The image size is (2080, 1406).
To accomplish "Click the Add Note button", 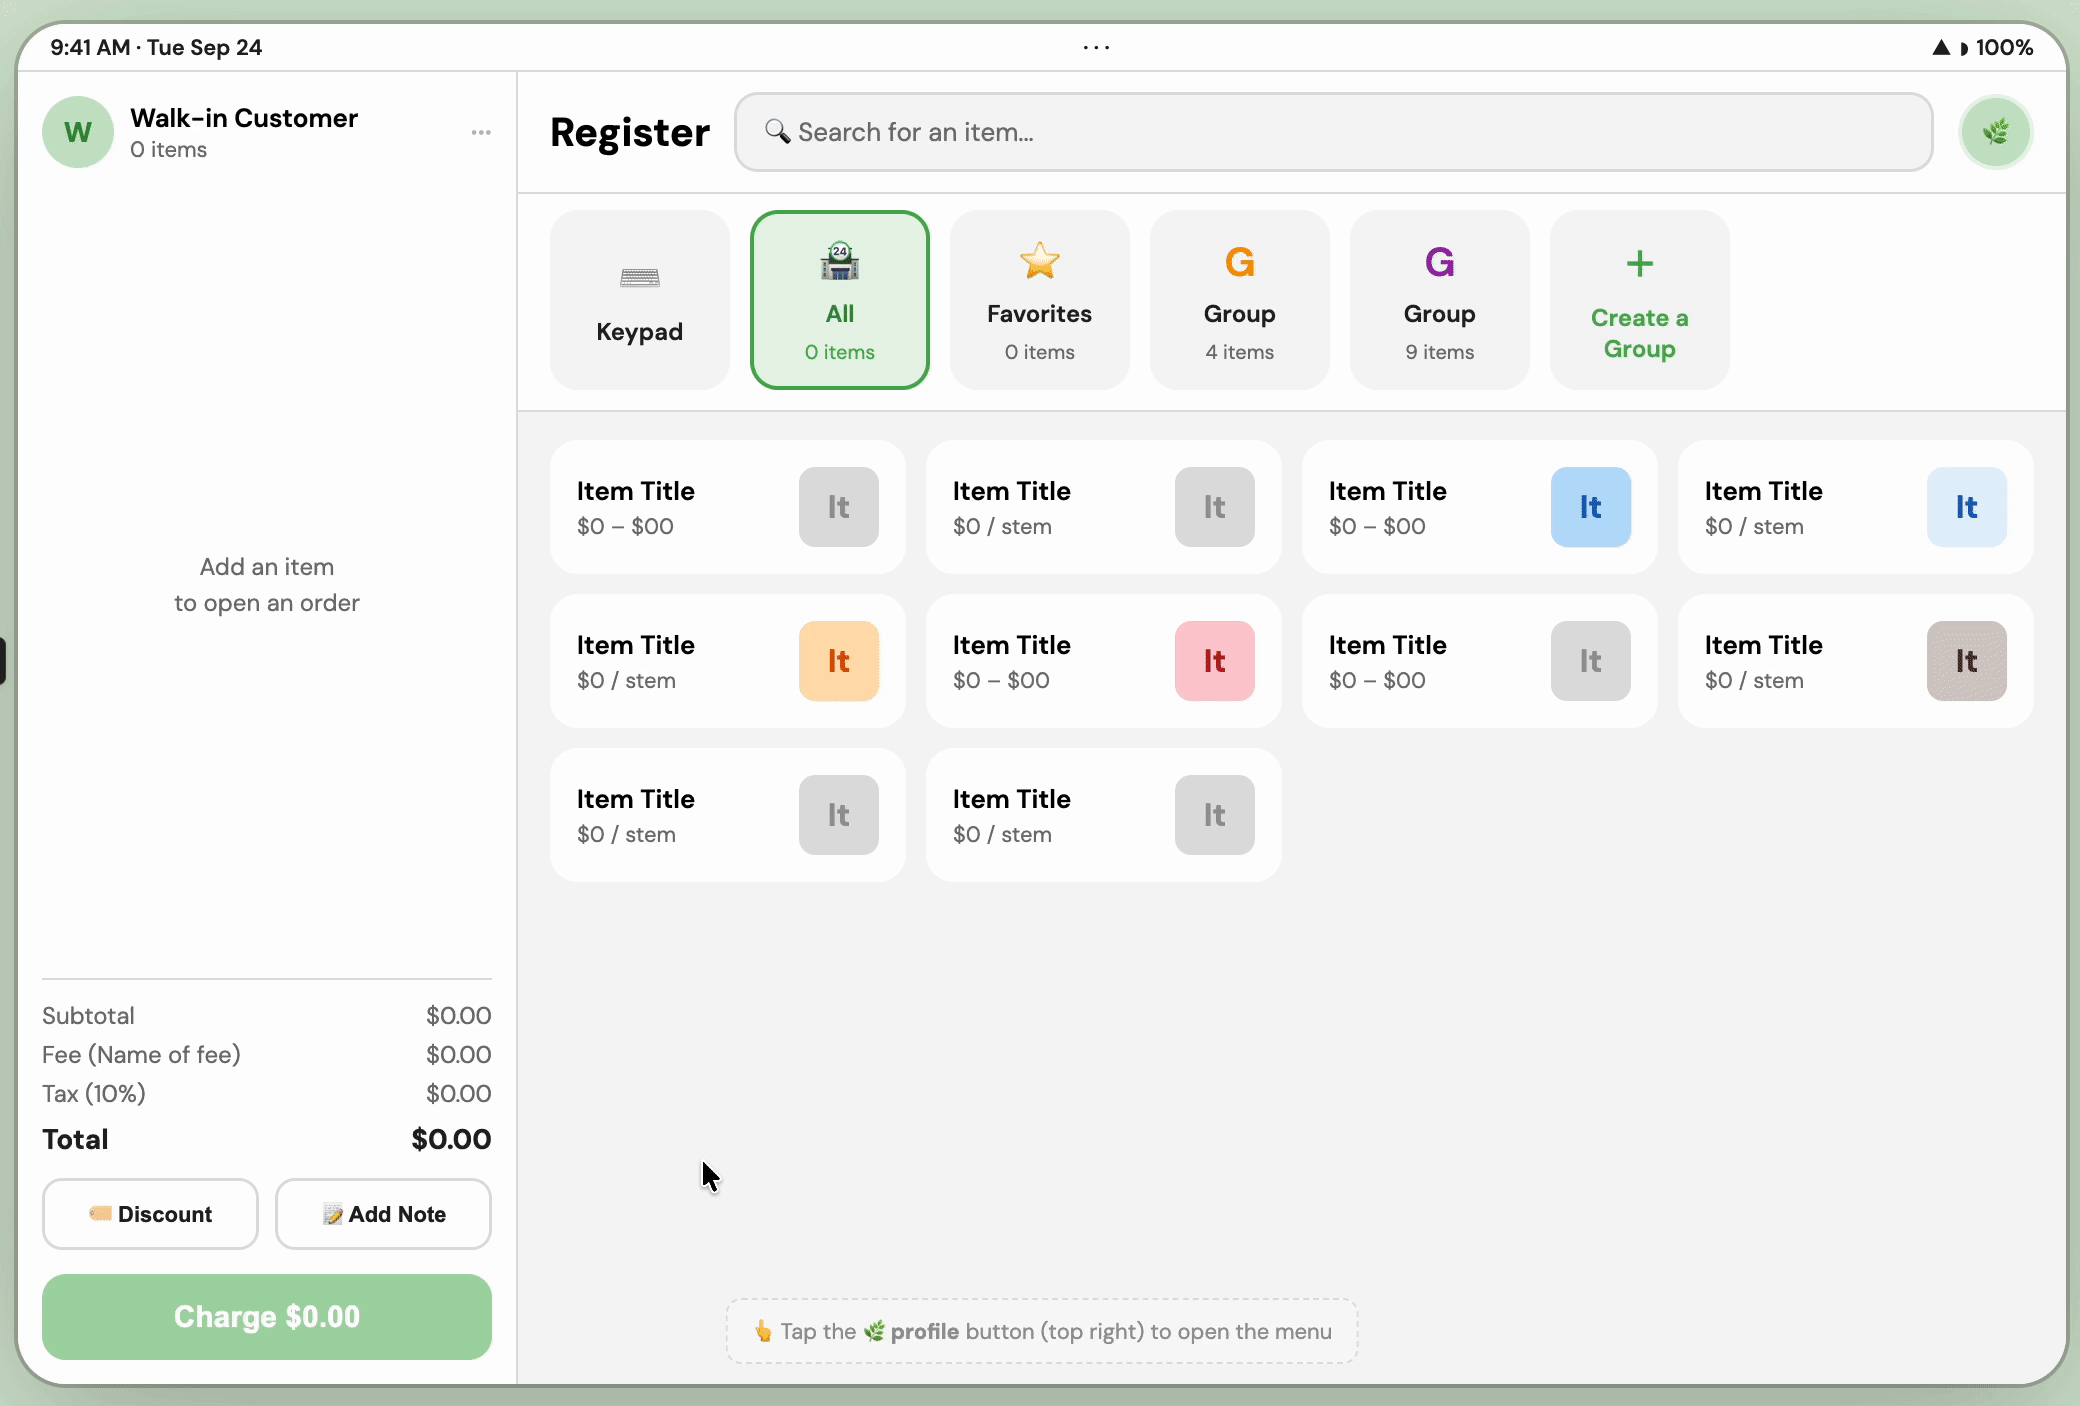I will pos(383,1214).
